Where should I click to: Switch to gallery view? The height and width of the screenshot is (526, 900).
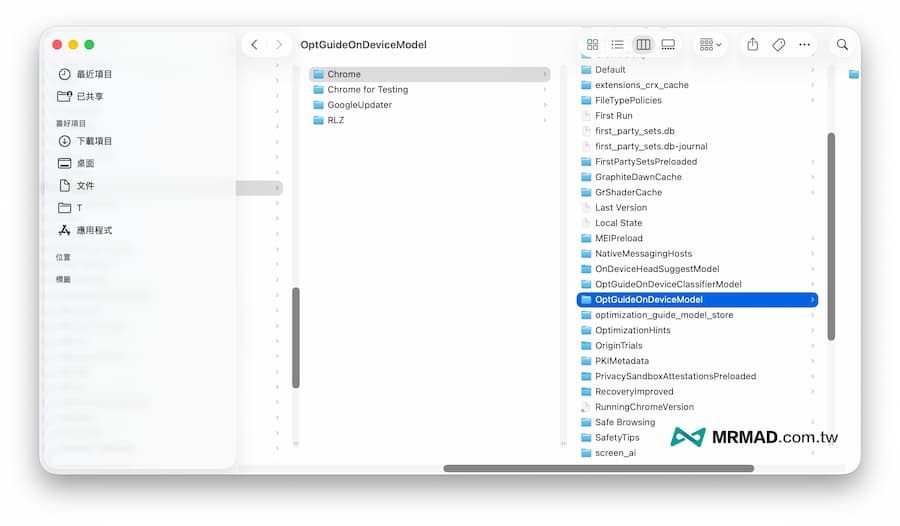(x=668, y=44)
